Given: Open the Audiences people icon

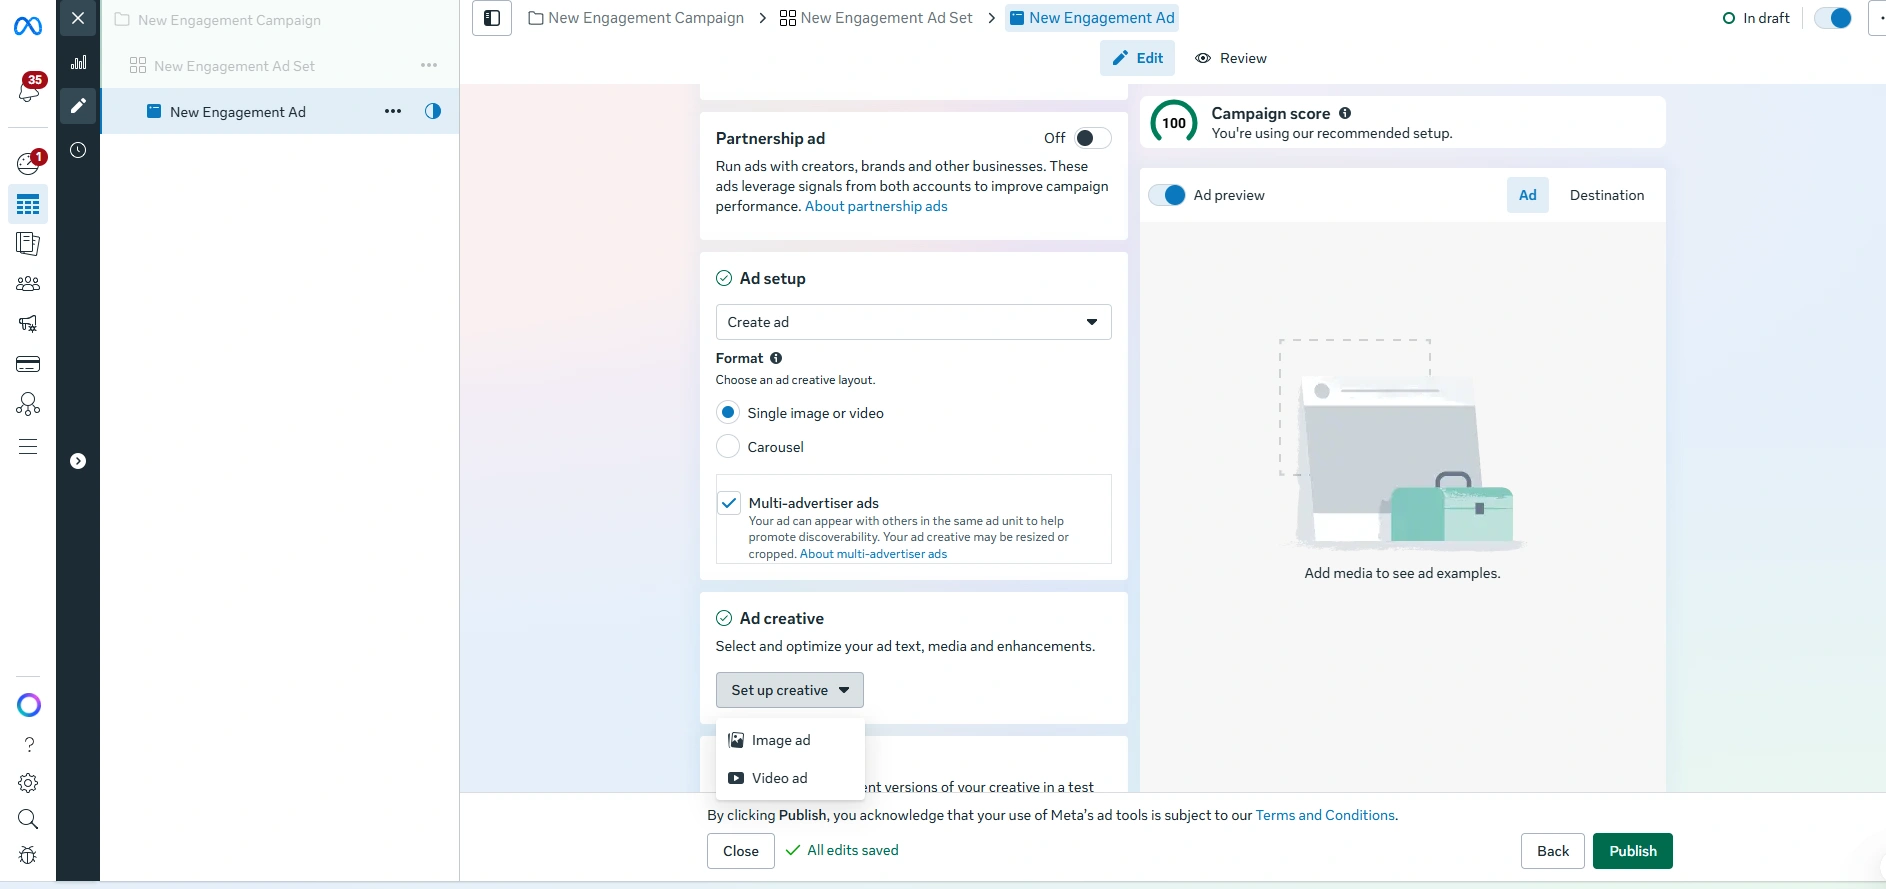Looking at the screenshot, I should pos(28,284).
